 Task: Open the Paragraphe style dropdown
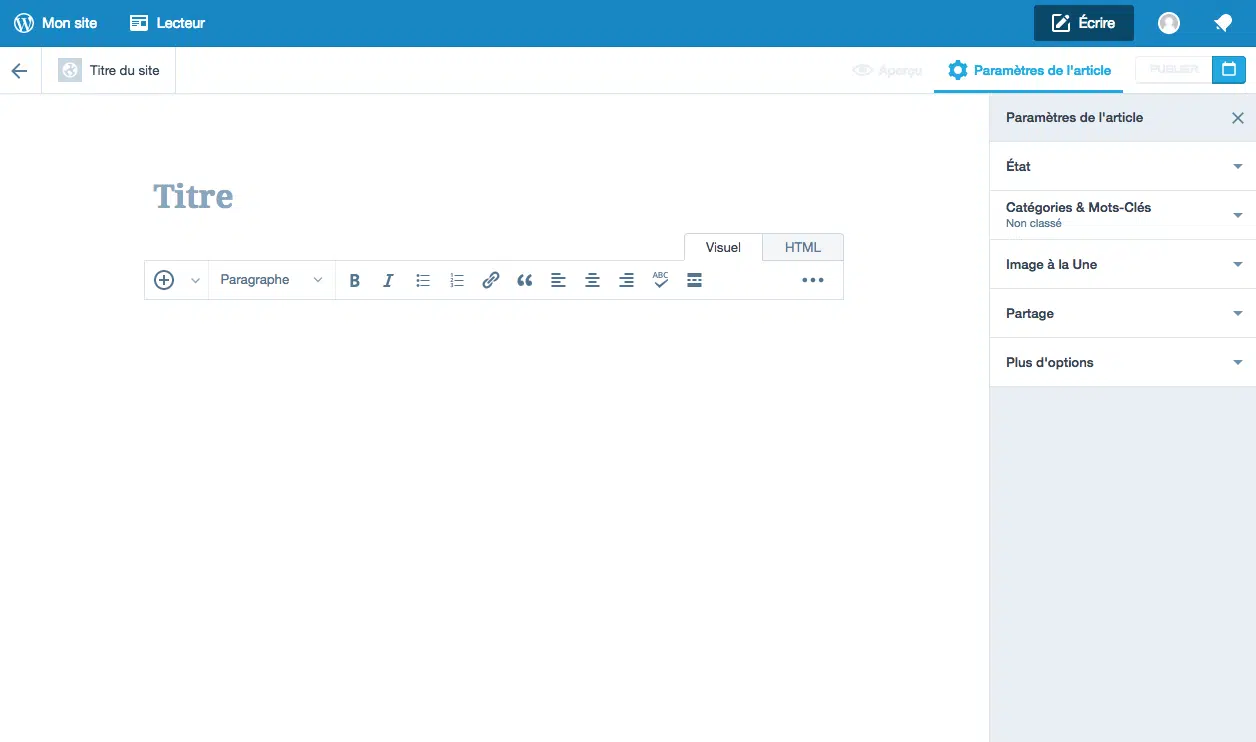point(271,280)
